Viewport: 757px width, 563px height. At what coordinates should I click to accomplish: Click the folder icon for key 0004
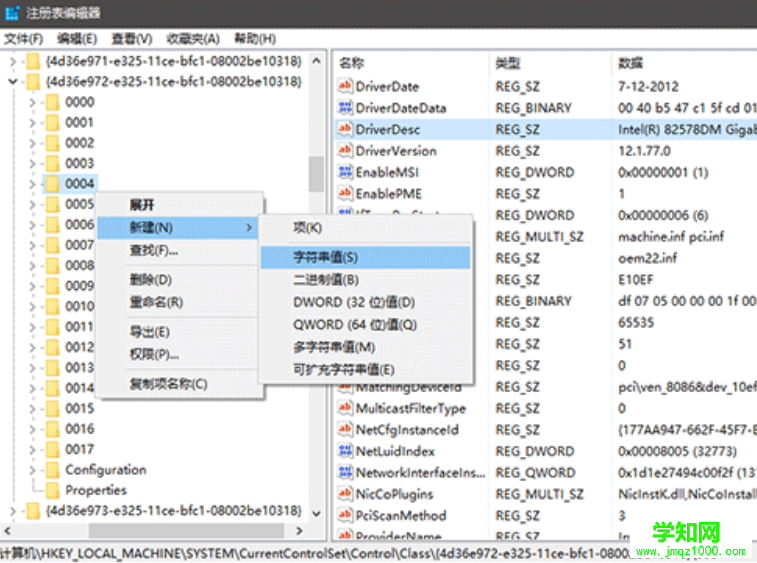(x=53, y=184)
